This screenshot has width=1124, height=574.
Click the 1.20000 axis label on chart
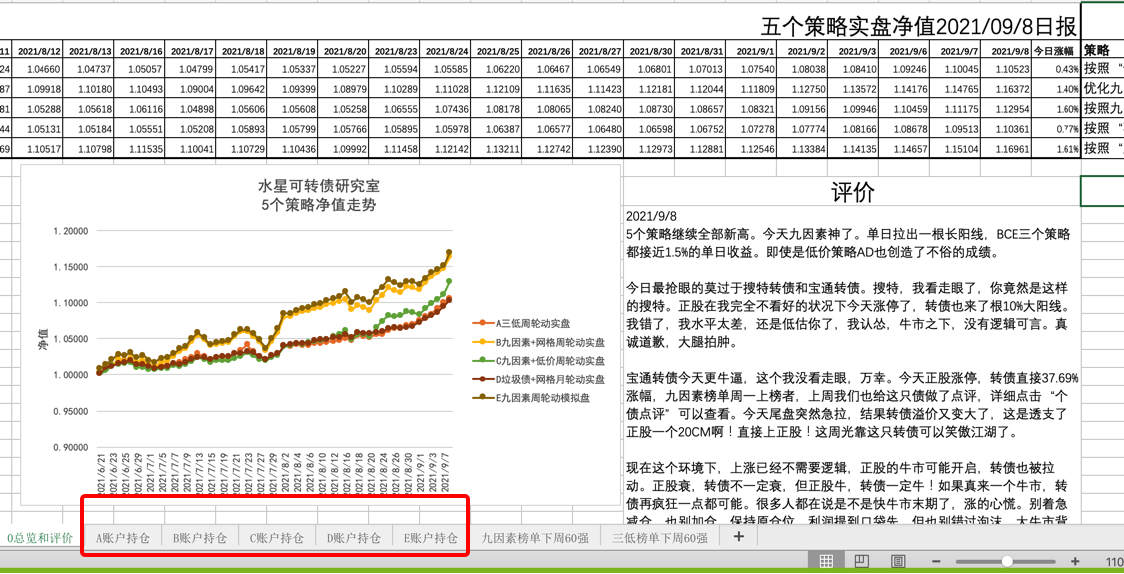(x=70, y=231)
